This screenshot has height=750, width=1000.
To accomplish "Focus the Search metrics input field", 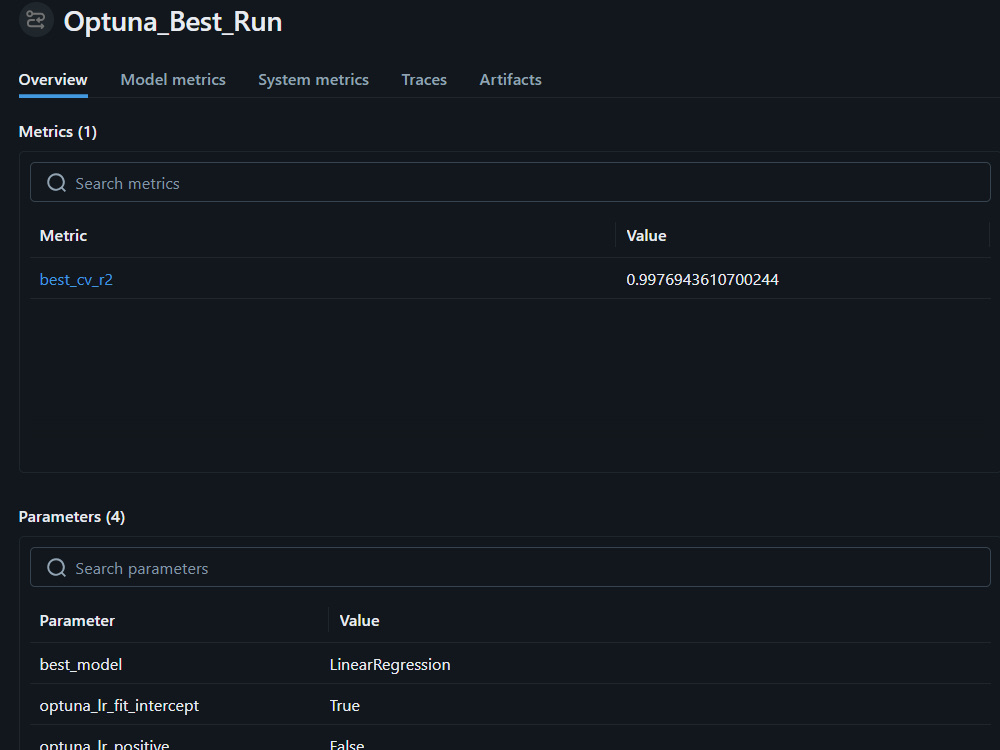I will (510, 182).
